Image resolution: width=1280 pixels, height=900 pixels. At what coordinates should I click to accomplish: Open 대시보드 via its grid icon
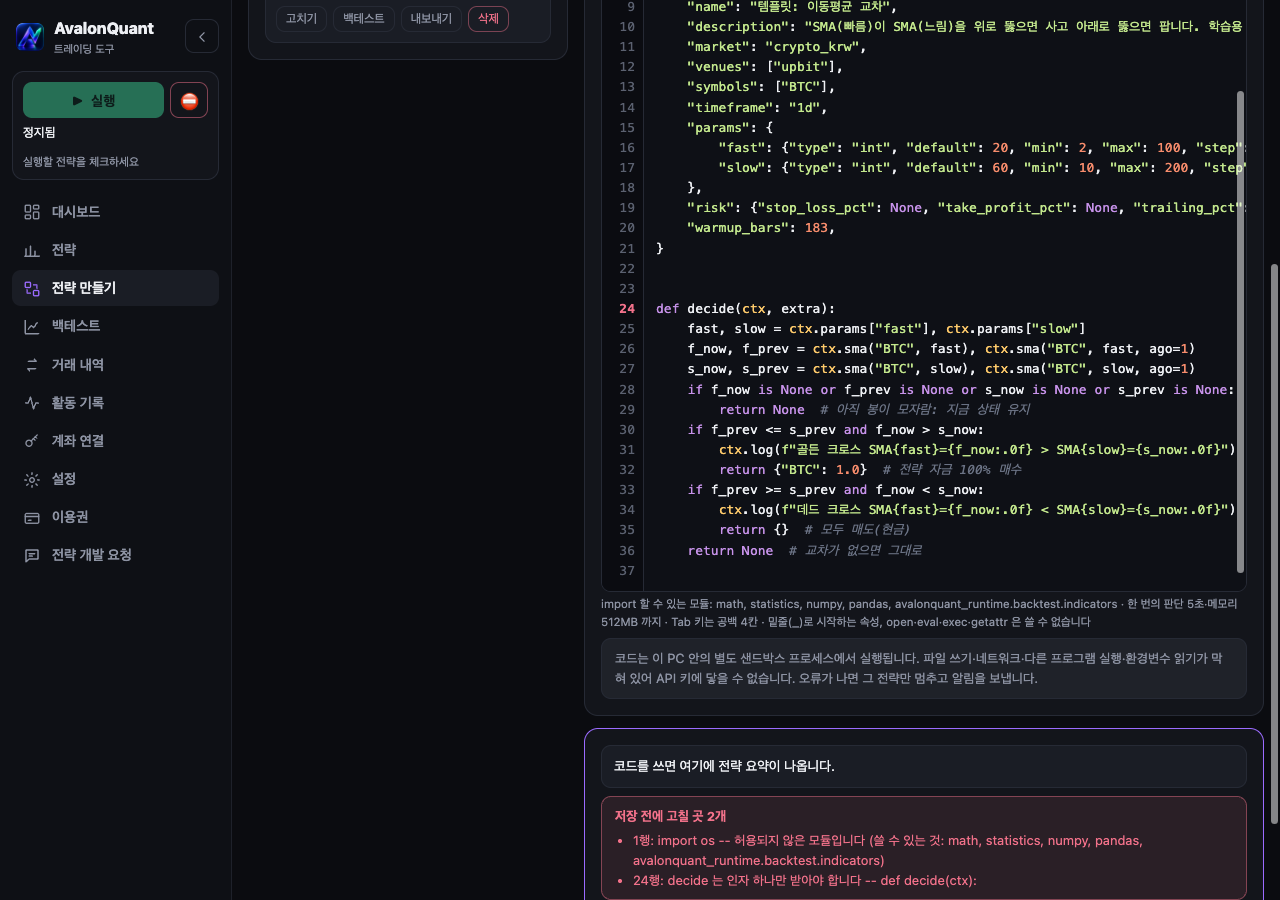32,212
